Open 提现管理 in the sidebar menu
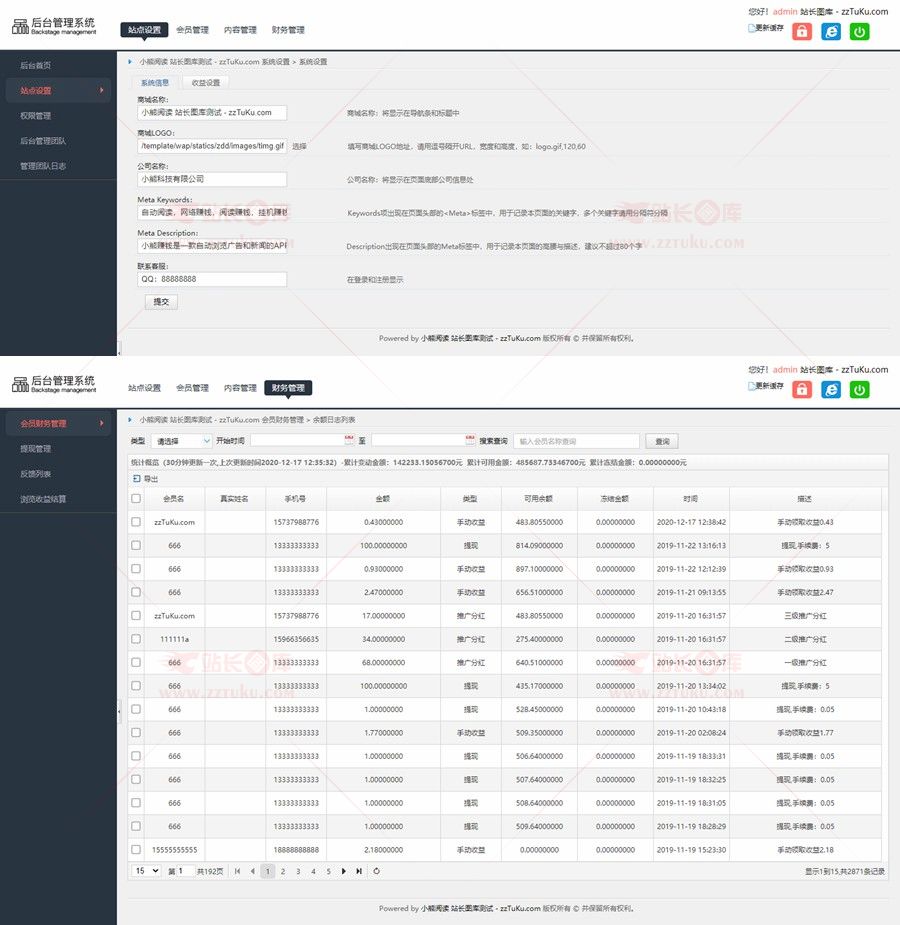 36,449
